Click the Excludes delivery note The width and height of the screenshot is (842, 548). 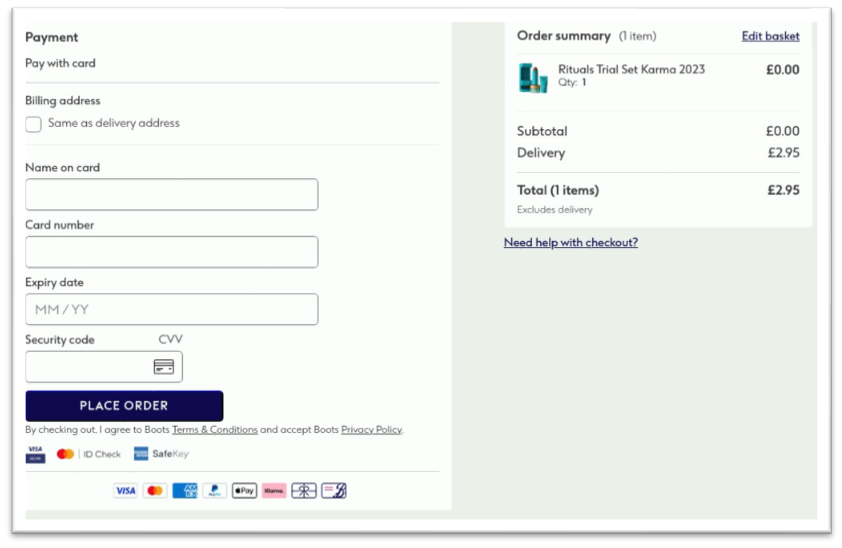(555, 209)
